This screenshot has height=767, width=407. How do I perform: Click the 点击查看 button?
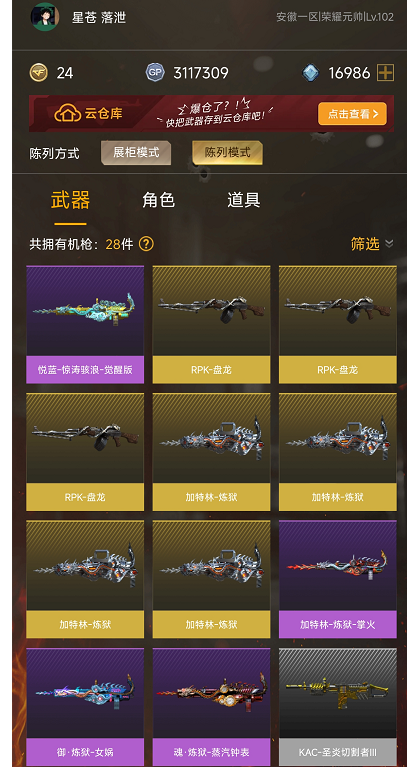tap(352, 114)
